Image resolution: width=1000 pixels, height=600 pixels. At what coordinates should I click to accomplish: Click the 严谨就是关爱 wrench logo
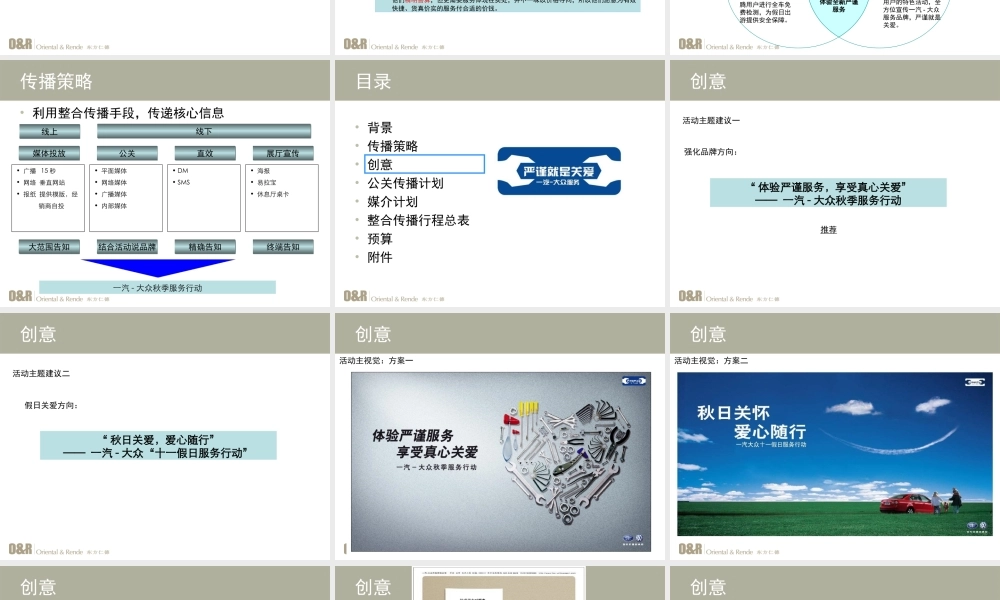559,171
